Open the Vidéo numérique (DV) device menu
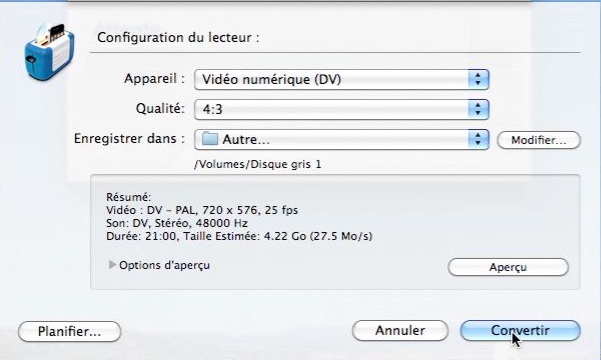Viewport: 601px width, 360px height. pos(342,79)
